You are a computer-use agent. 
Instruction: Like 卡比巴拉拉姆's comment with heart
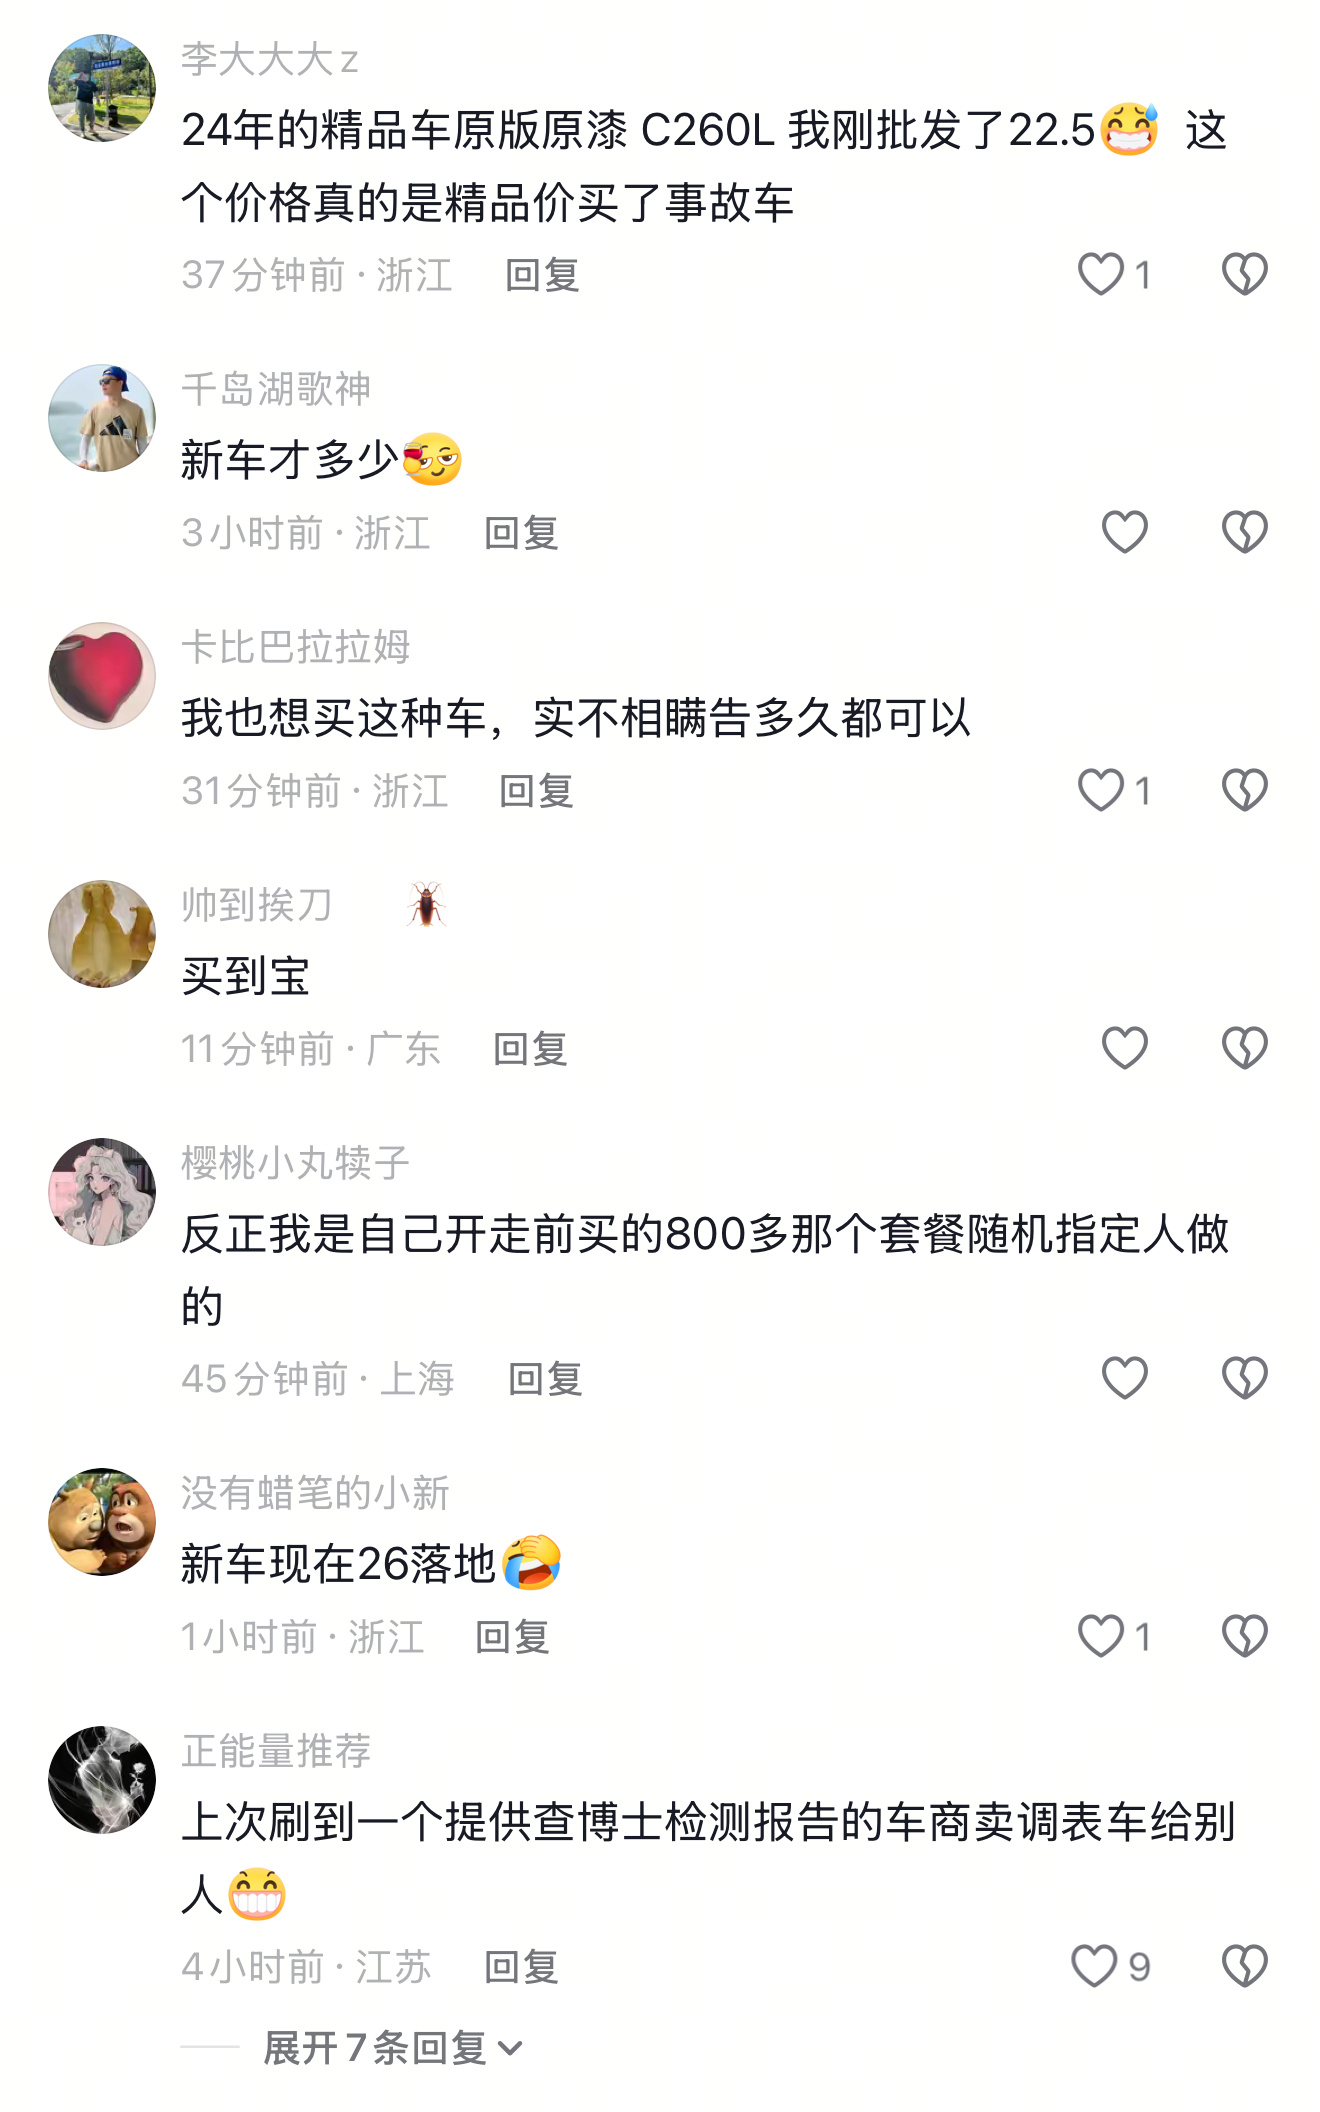point(1100,790)
